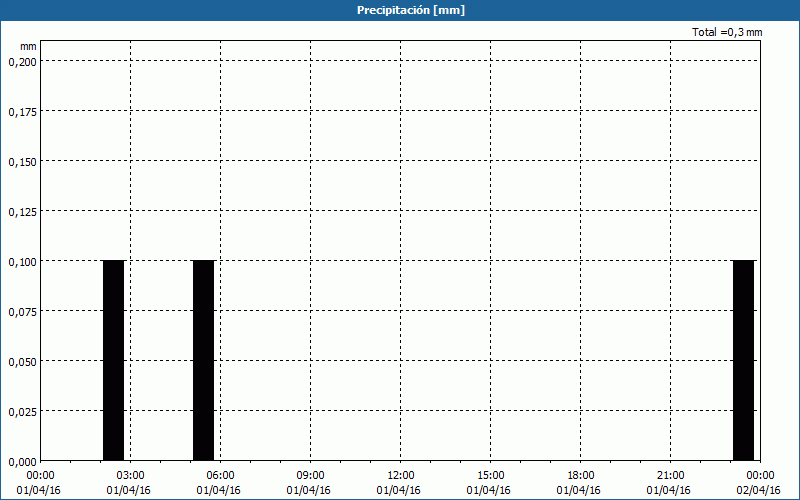The image size is (800, 500).
Task: Click the 21:00 time axis label
Action: click(x=670, y=476)
